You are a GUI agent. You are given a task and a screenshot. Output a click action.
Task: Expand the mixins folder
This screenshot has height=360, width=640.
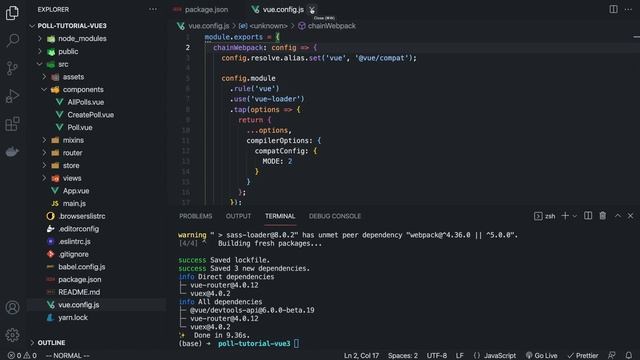click(x=73, y=140)
